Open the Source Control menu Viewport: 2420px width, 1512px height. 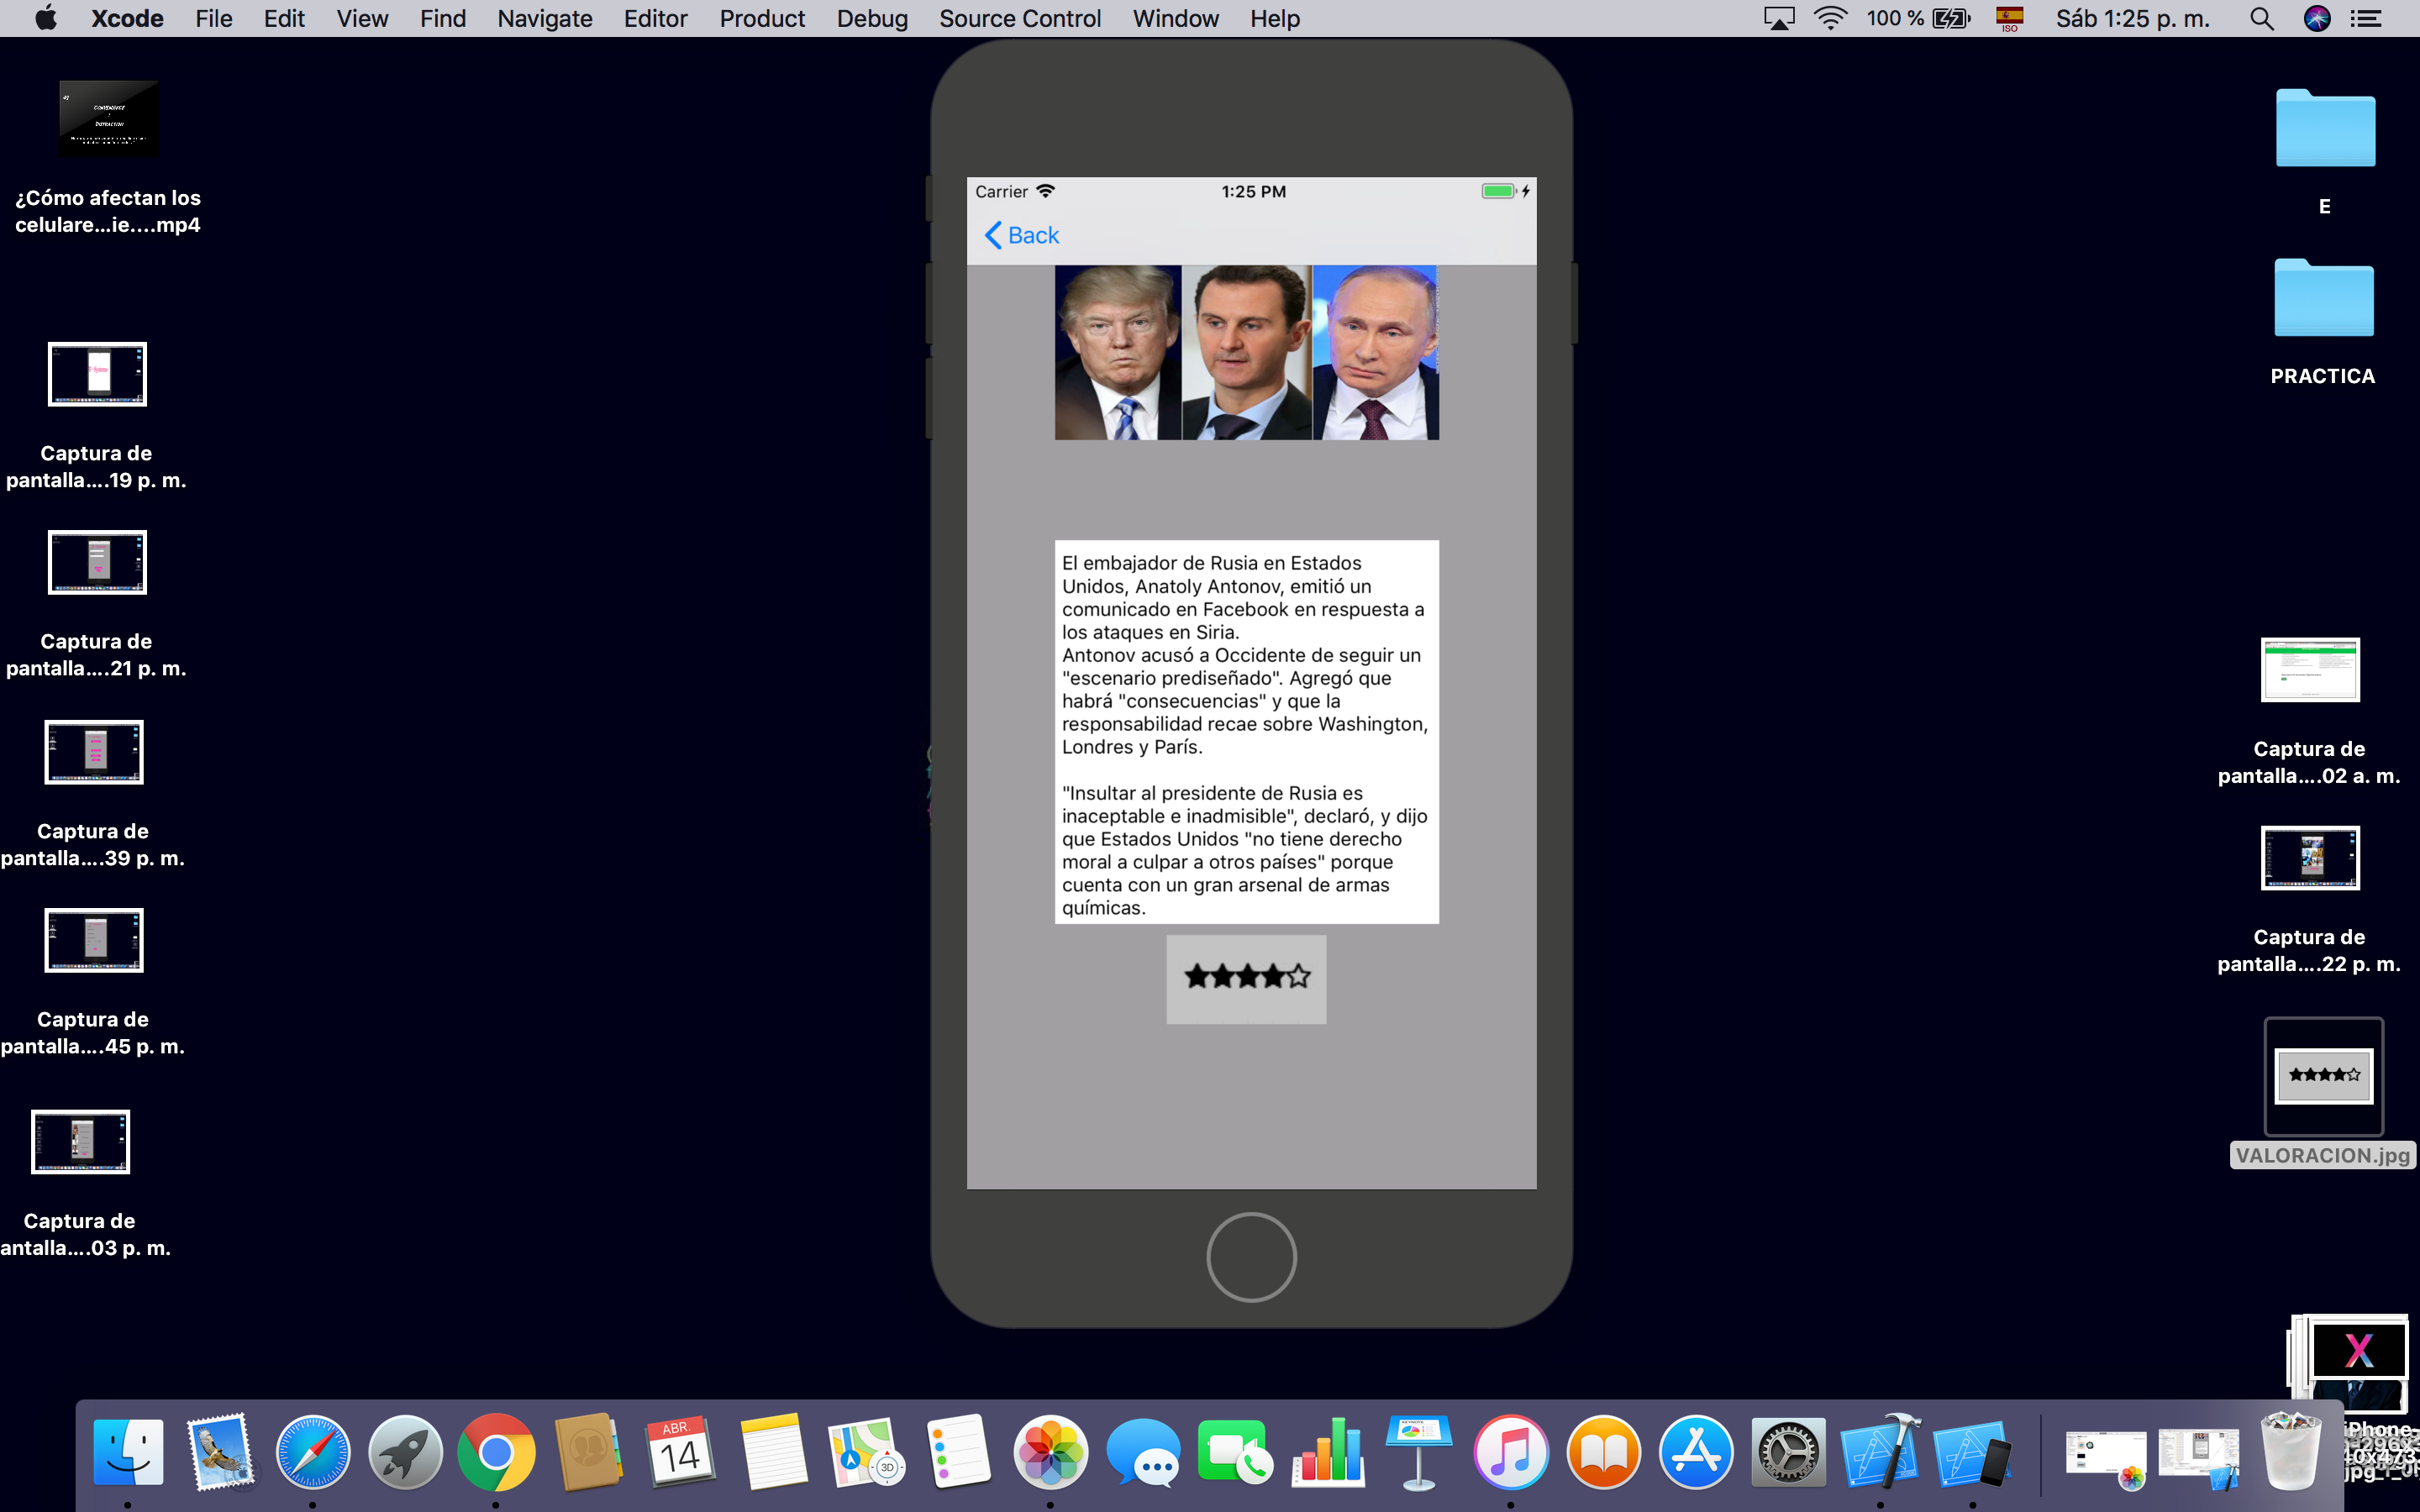(1019, 19)
